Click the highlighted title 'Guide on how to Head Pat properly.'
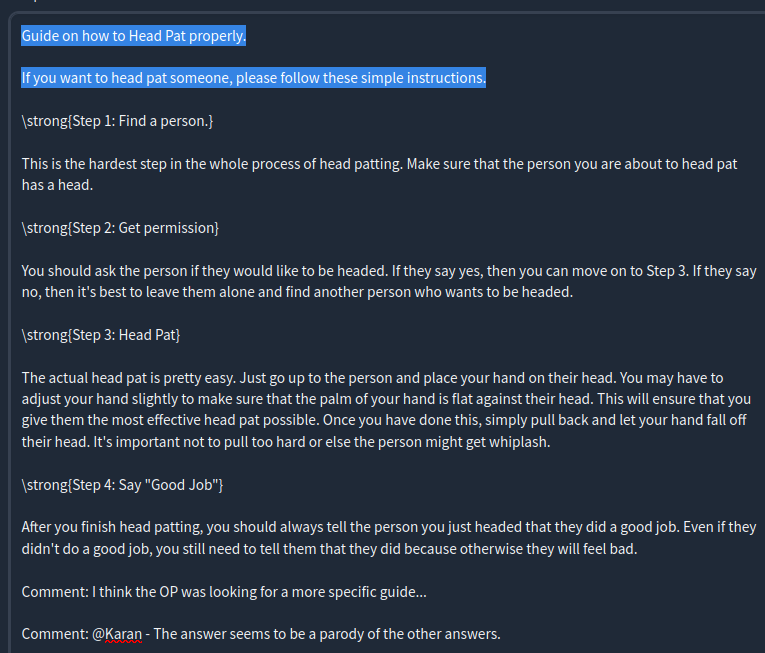 [x=134, y=36]
